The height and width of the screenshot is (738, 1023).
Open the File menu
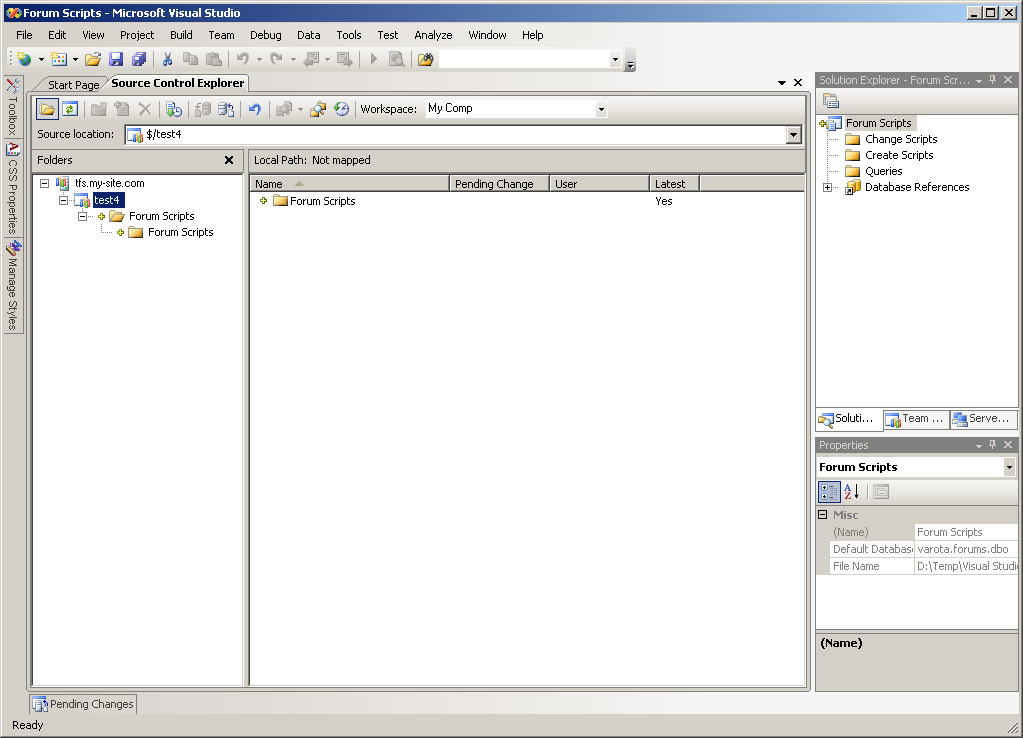(24, 35)
